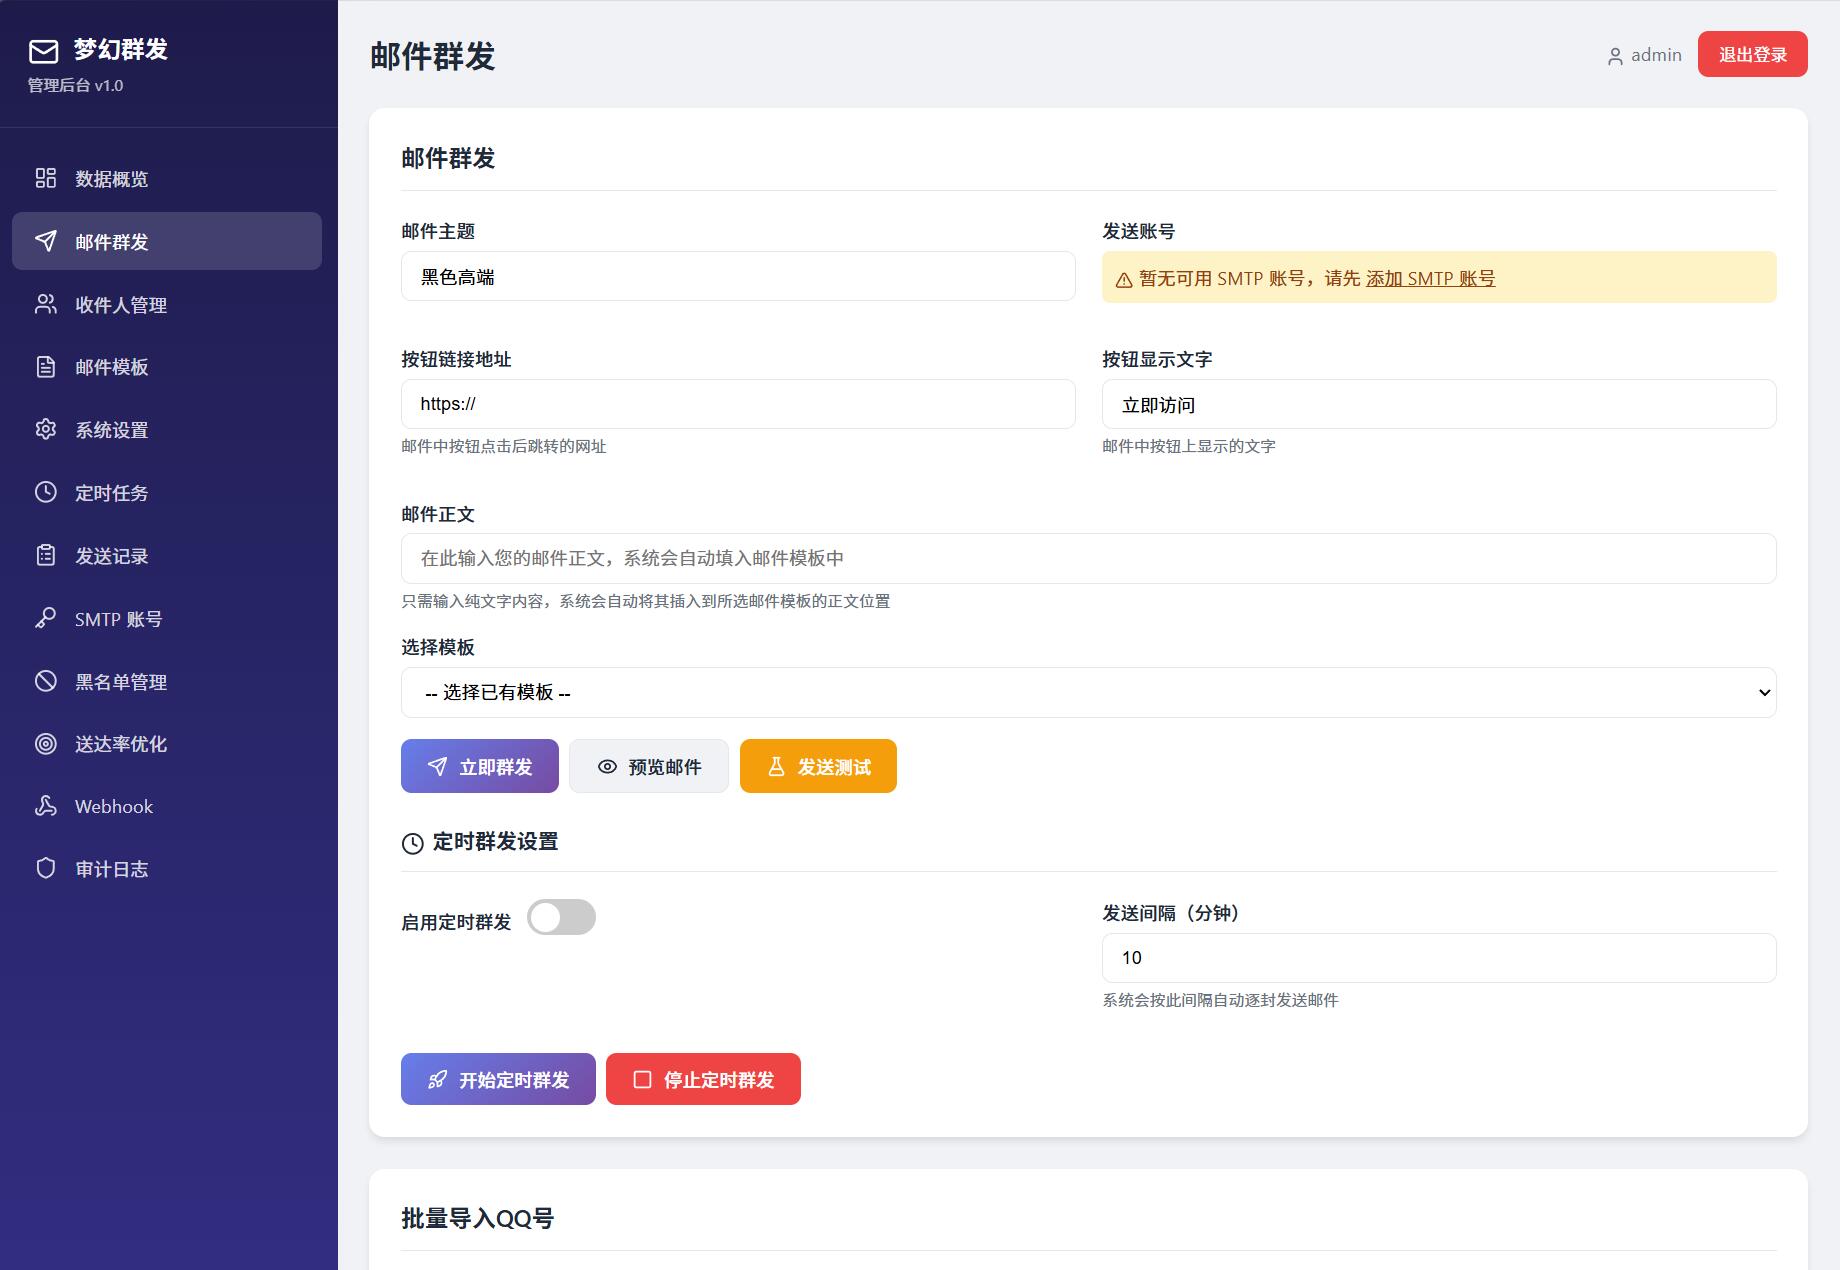
Task: Go to 收件人管理 in the sidebar
Action: 167,304
